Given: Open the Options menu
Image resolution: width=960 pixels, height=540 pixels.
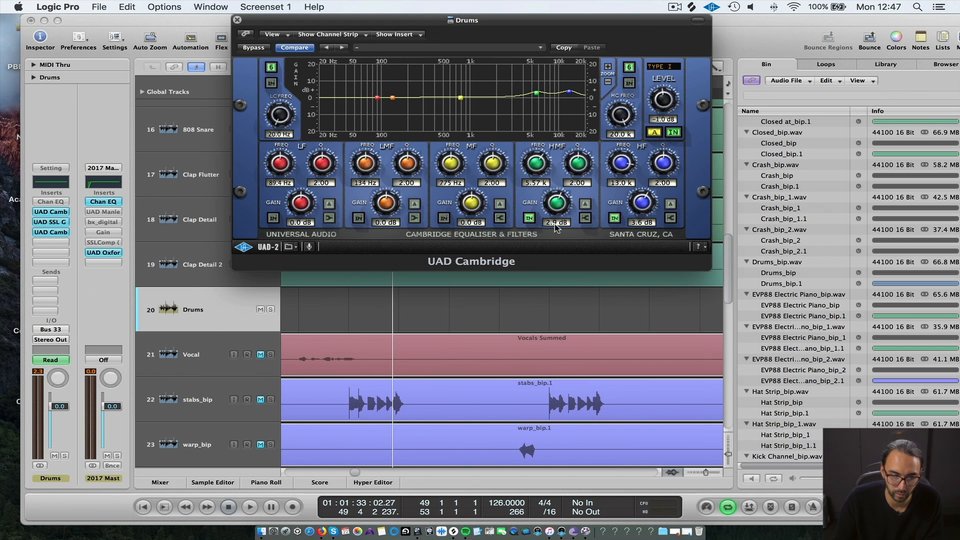Looking at the screenshot, I should (x=164, y=7).
